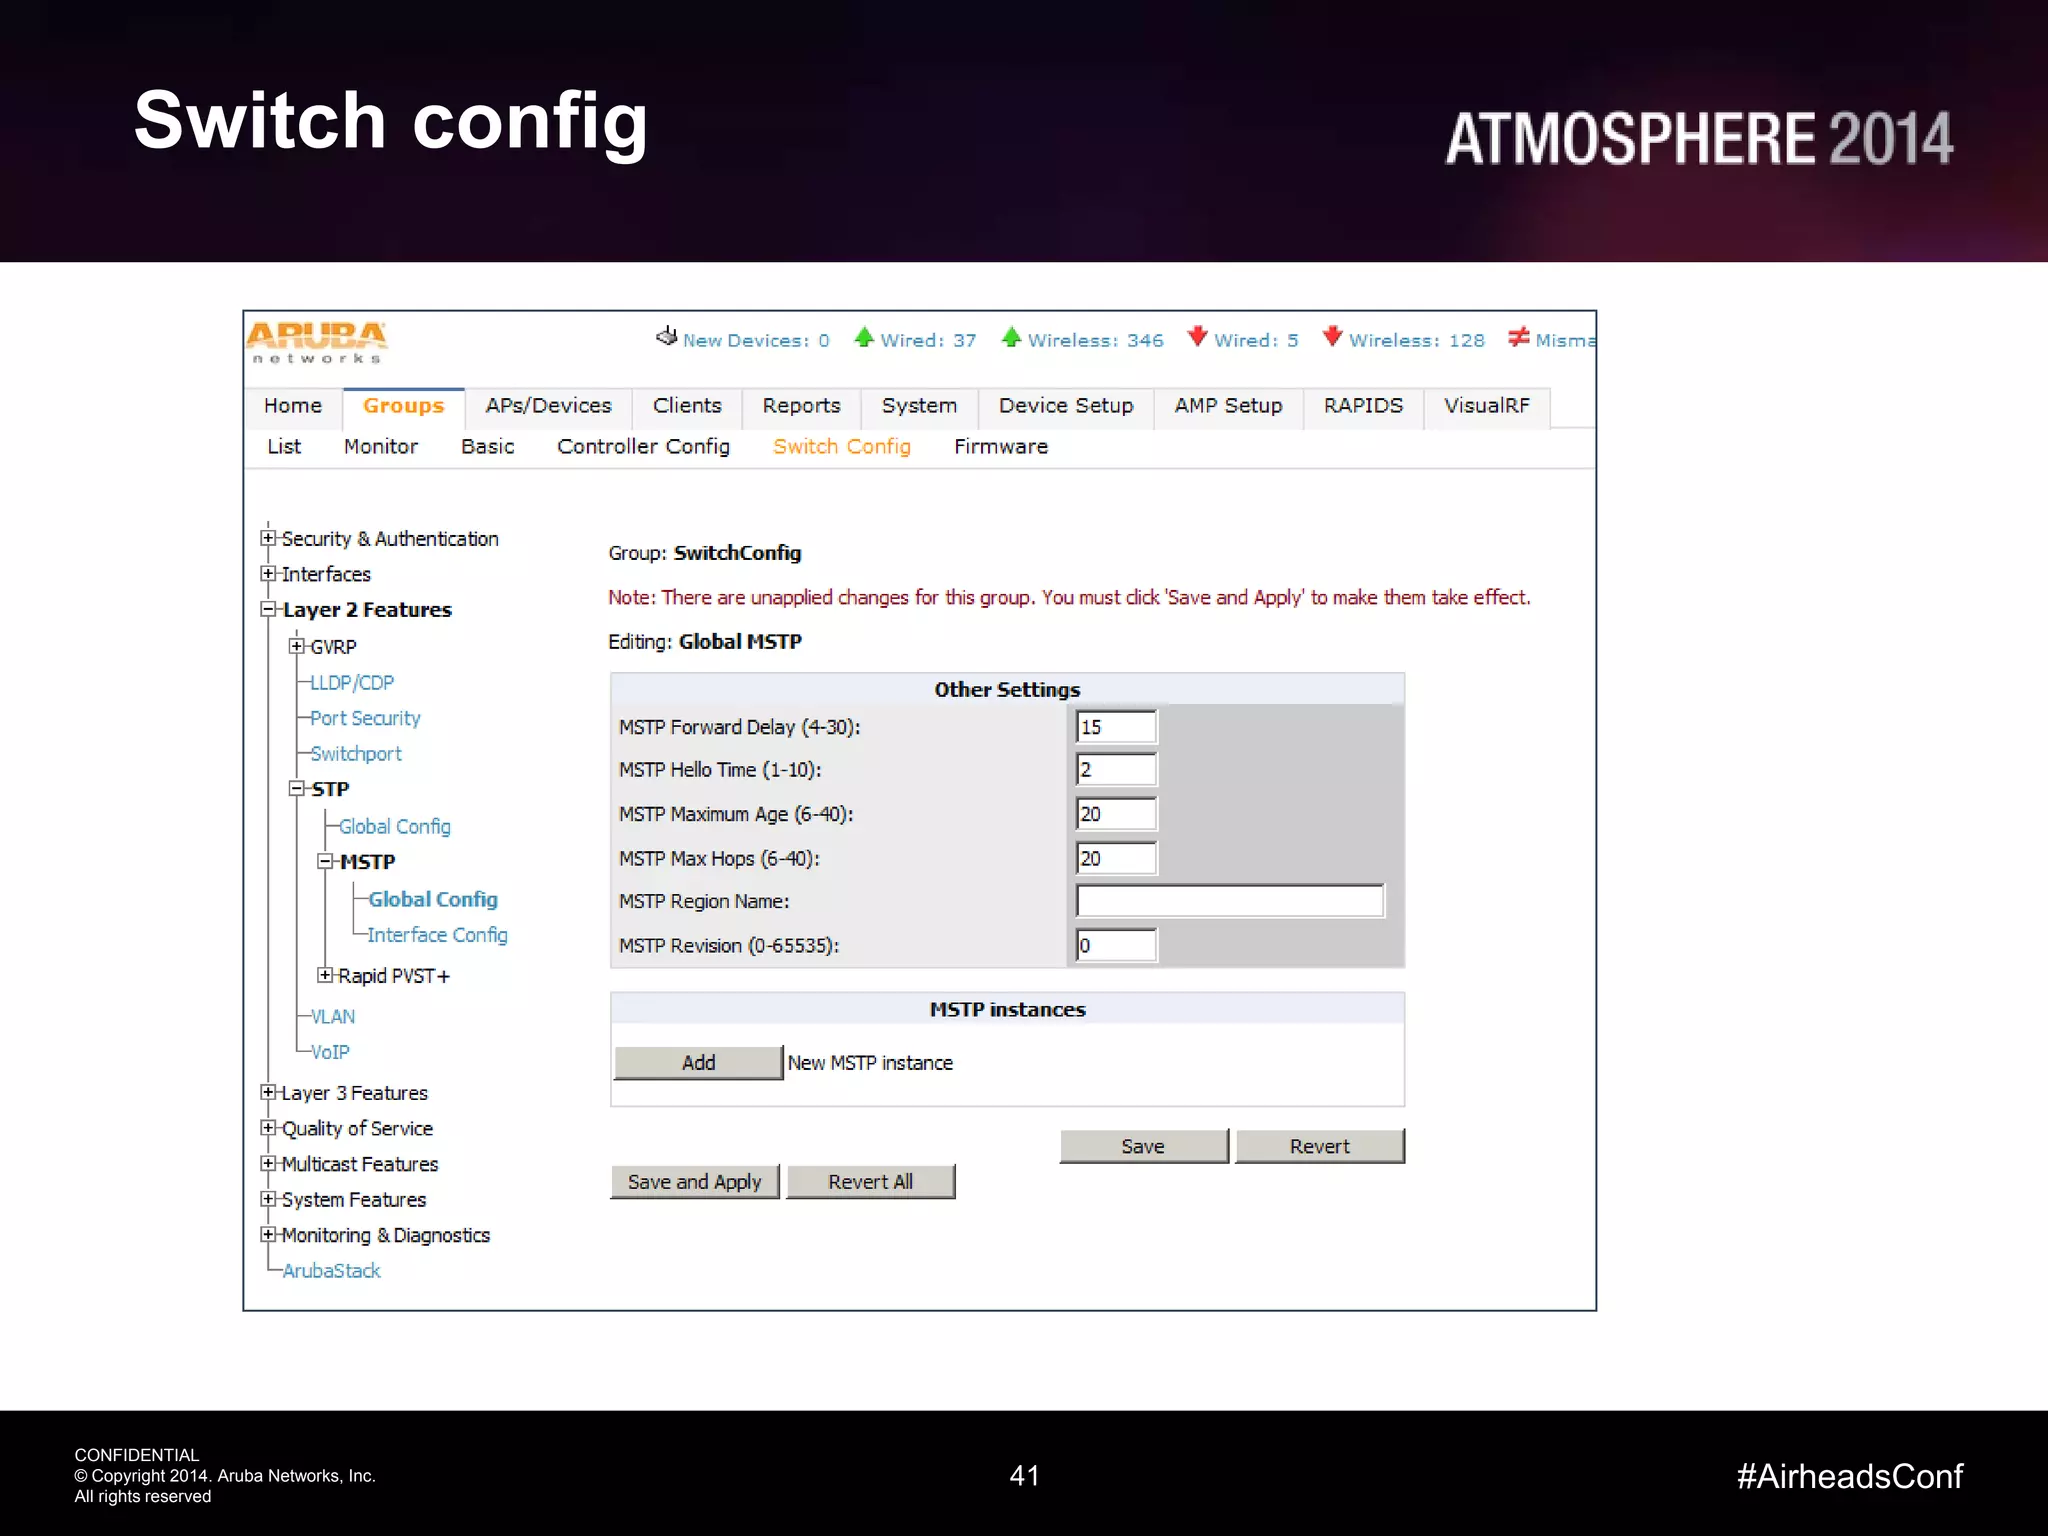Viewport: 2048px width, 1536px height.
Task: Open the RAPIDS tab
Action: tap(1363, 406)
